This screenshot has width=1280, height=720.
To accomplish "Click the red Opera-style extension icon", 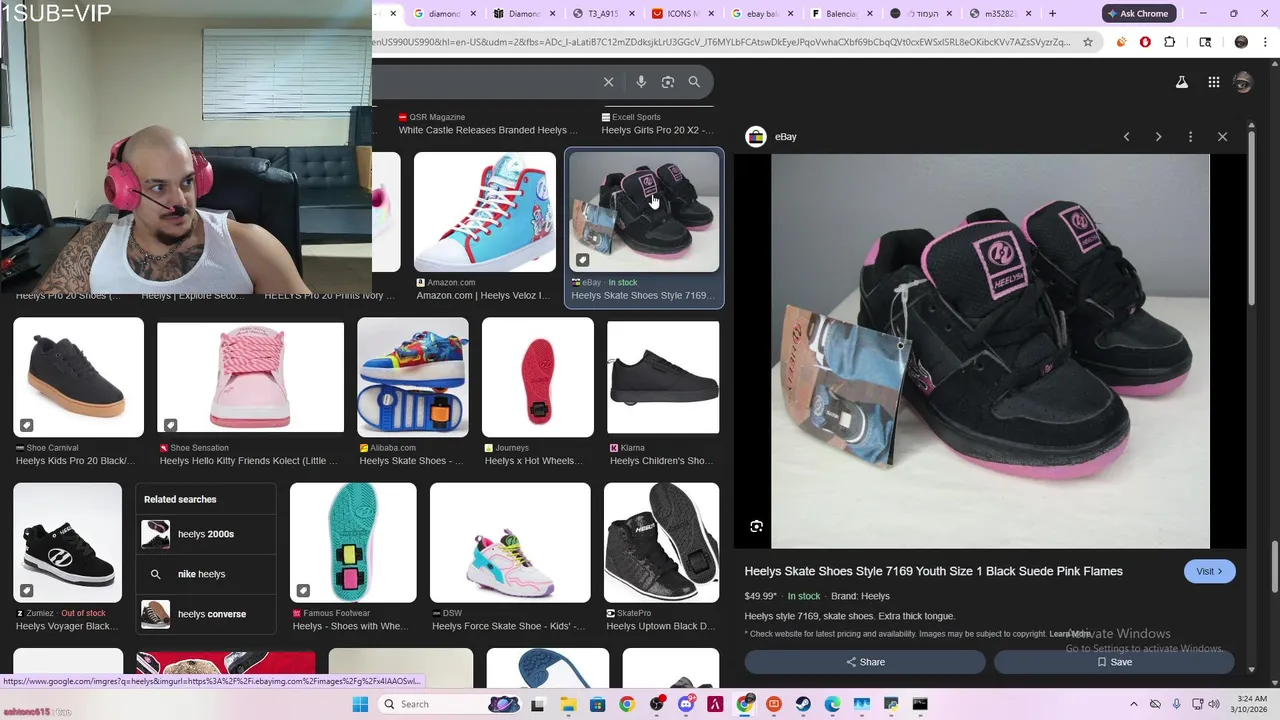I will [1145, 42].
